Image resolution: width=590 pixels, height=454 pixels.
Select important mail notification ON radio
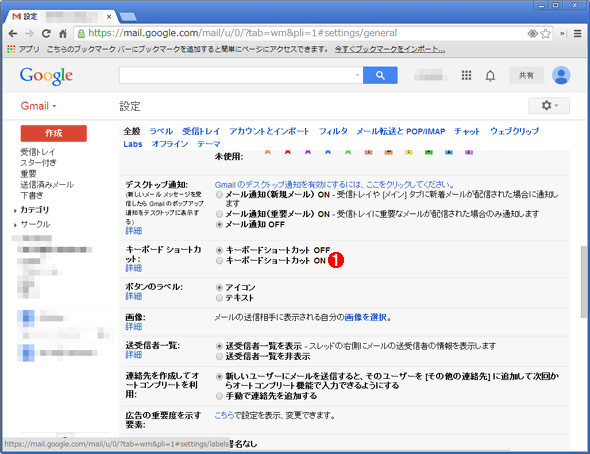pyautogui.click(x=219, y=214)
